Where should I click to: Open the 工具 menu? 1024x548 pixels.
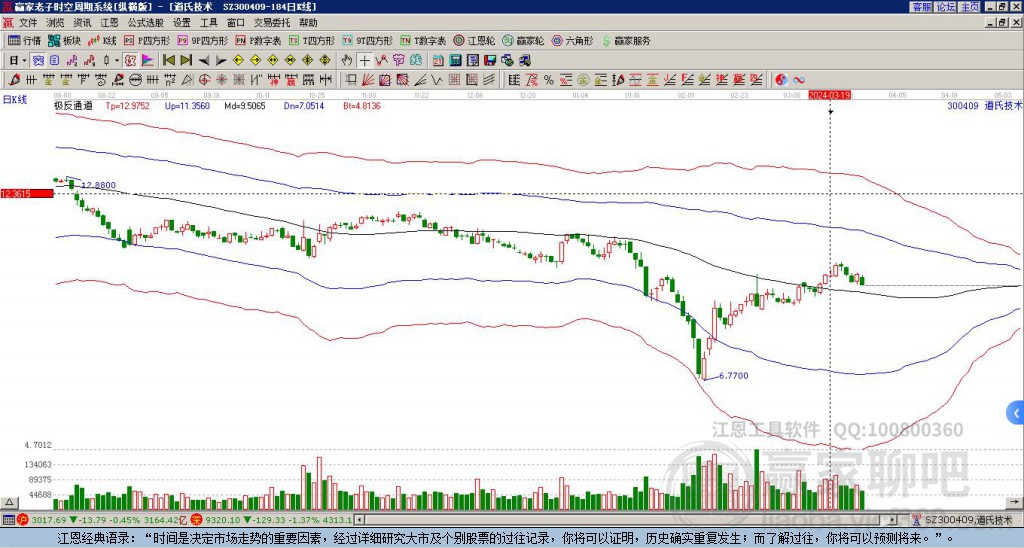tap(209, 23)
